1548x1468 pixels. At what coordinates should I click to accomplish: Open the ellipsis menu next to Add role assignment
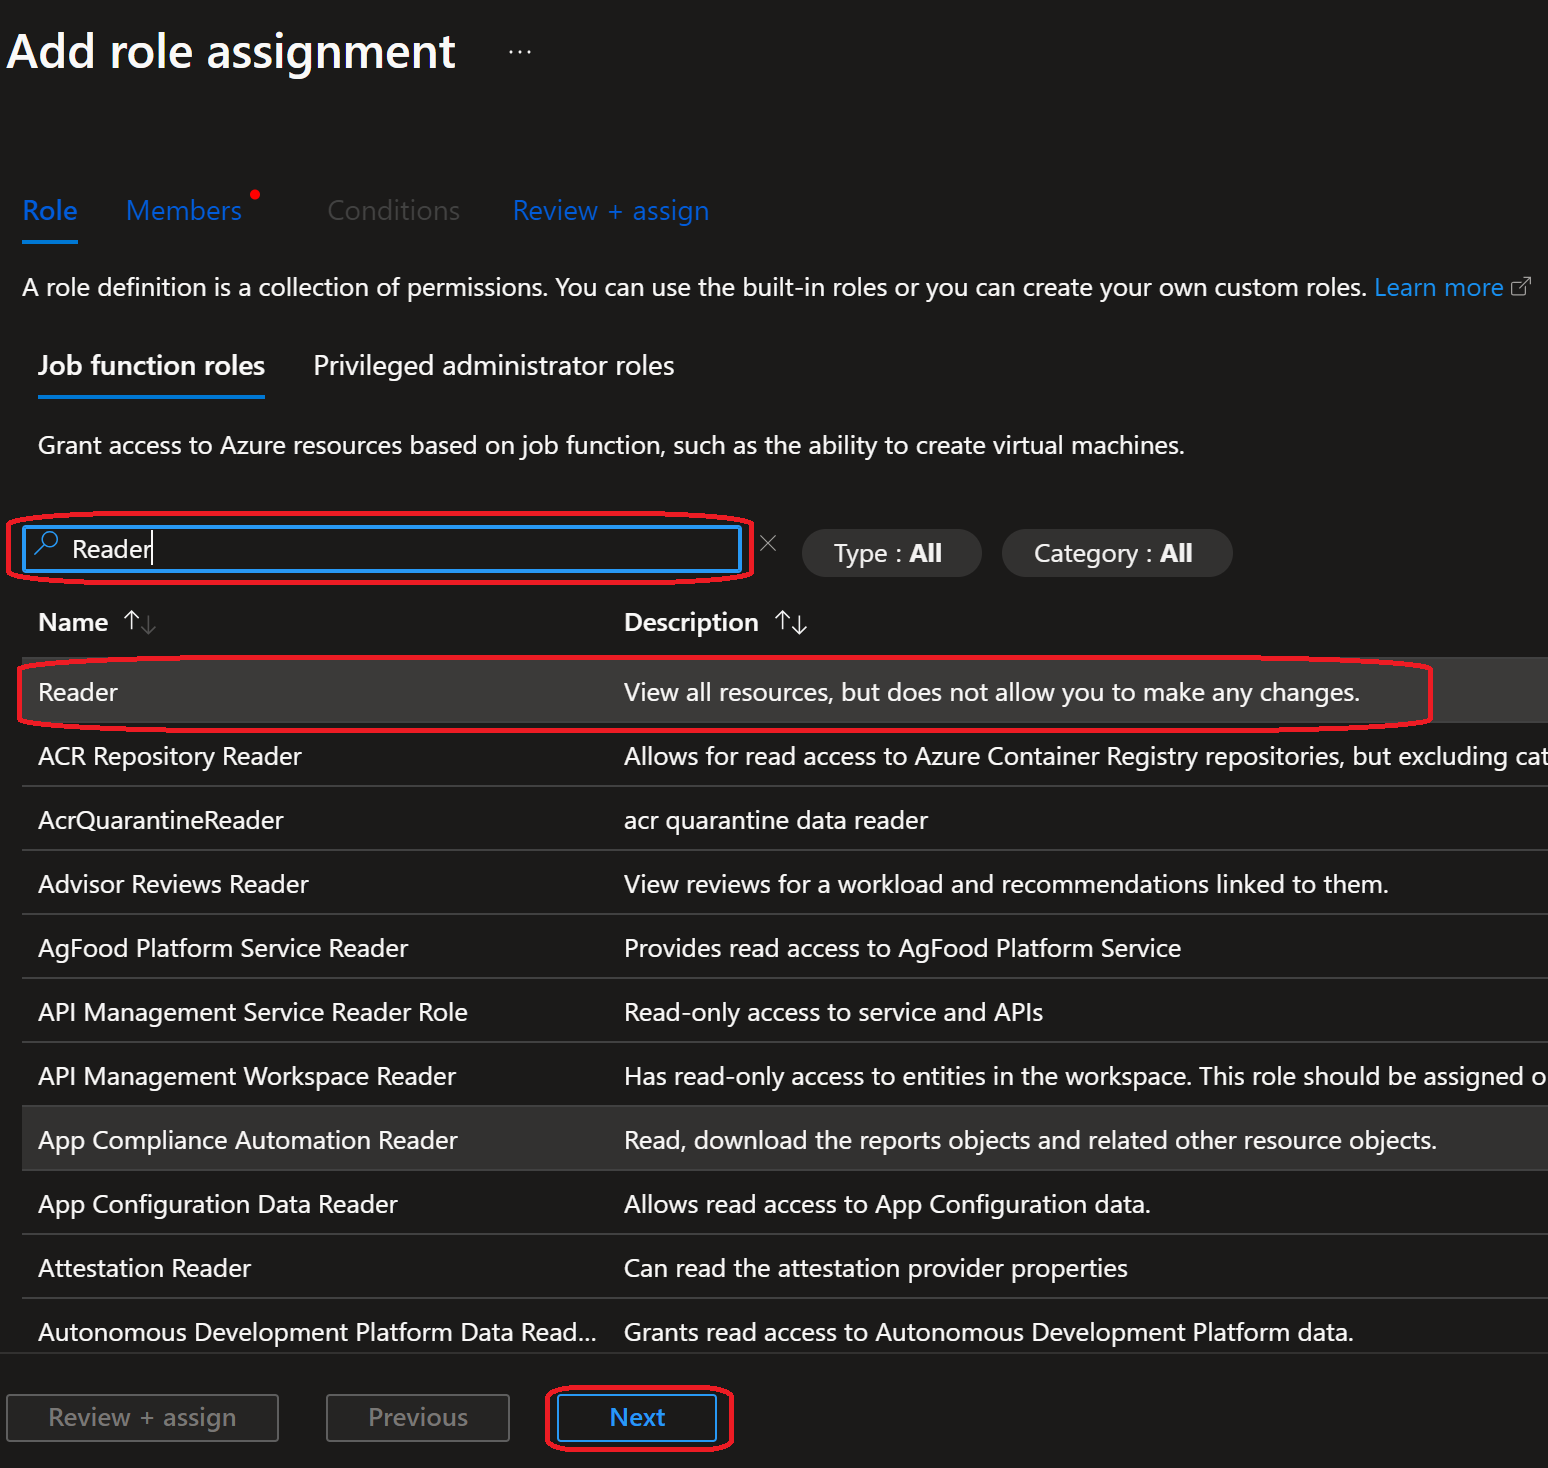tap(519, 50)
